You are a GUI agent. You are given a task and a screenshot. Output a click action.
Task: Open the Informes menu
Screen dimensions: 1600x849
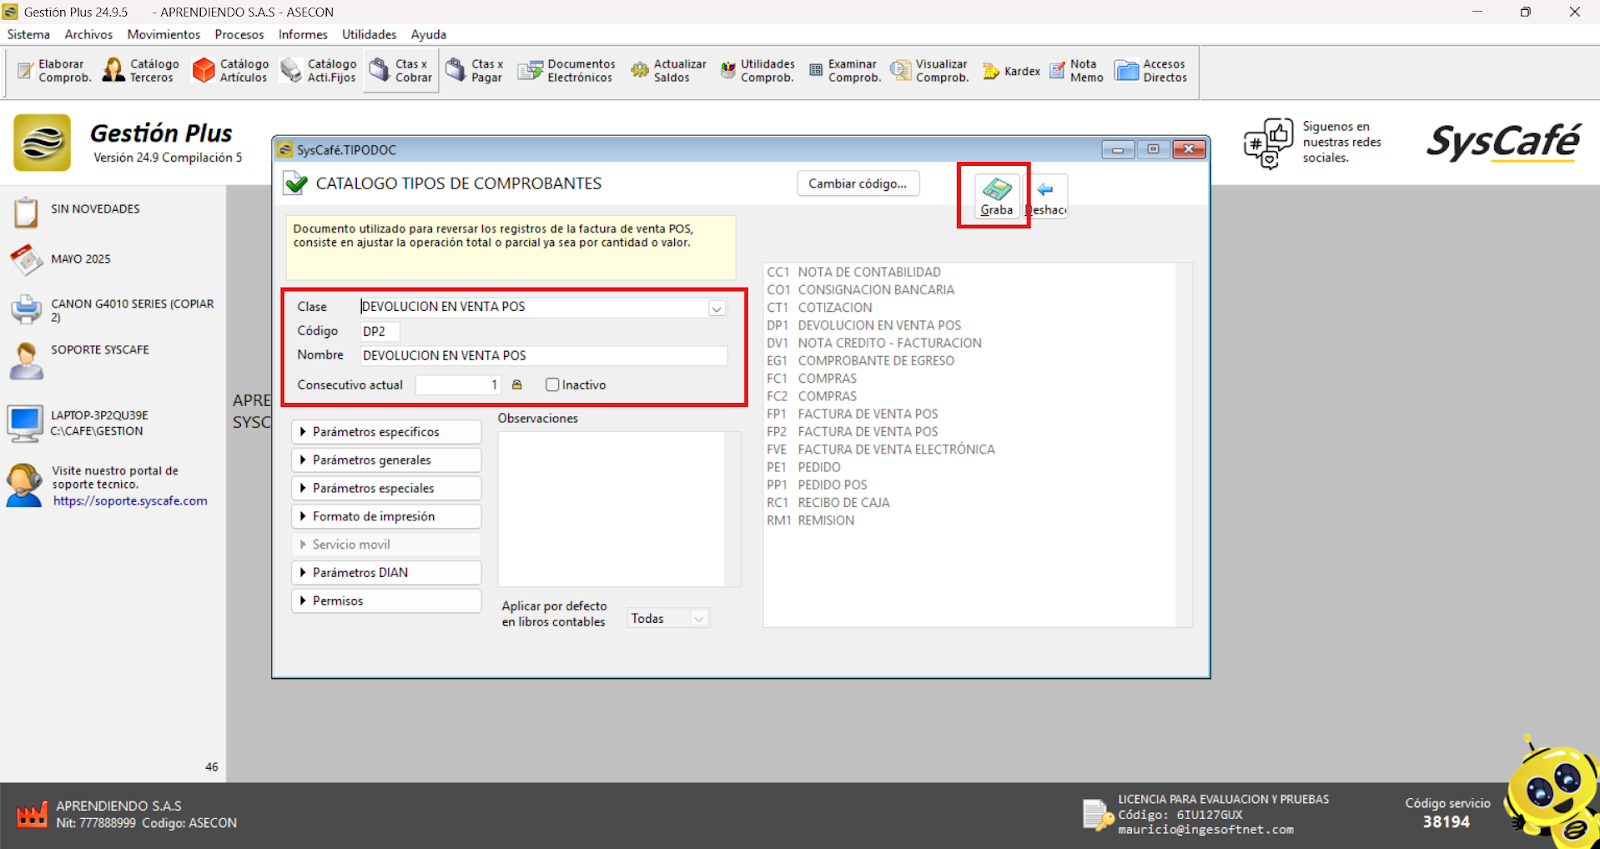pos(302,34)
